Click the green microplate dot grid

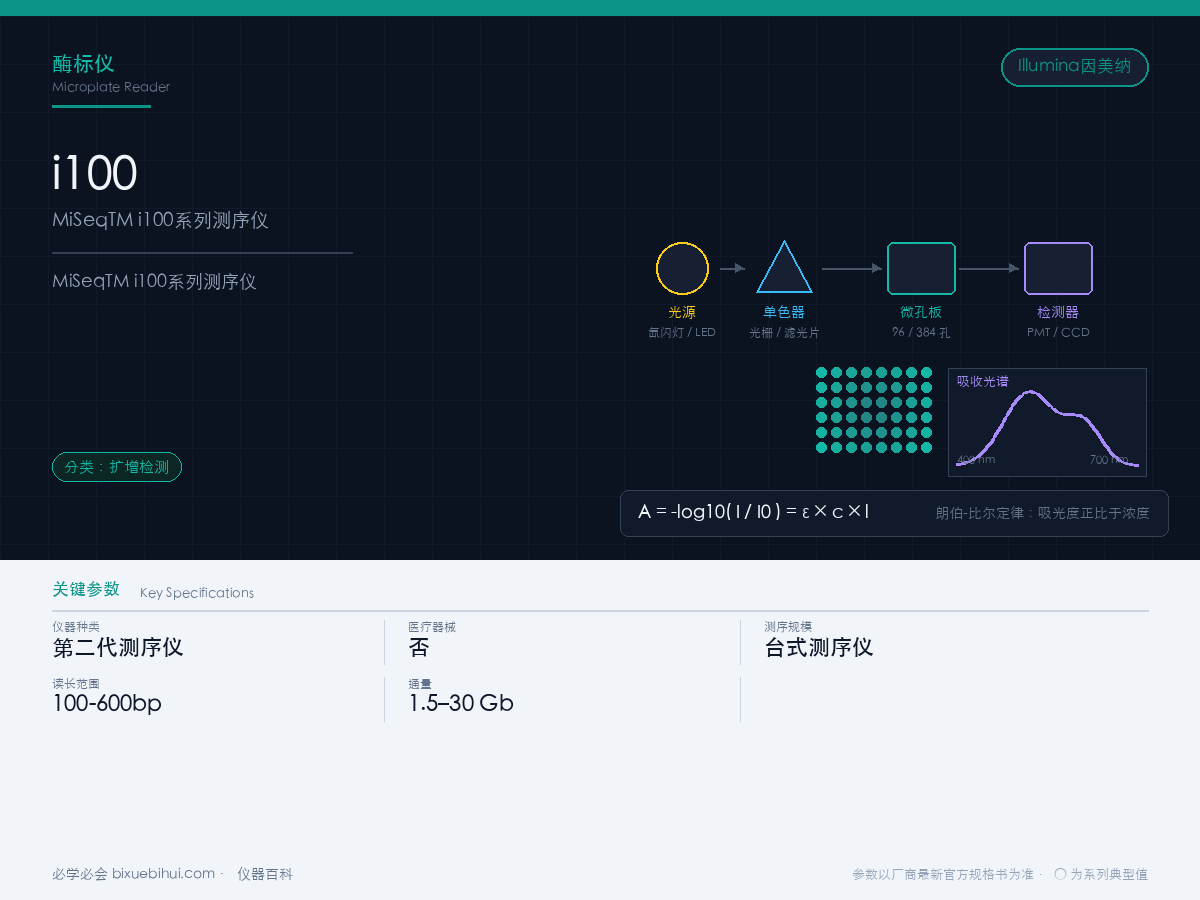(874, 410)
